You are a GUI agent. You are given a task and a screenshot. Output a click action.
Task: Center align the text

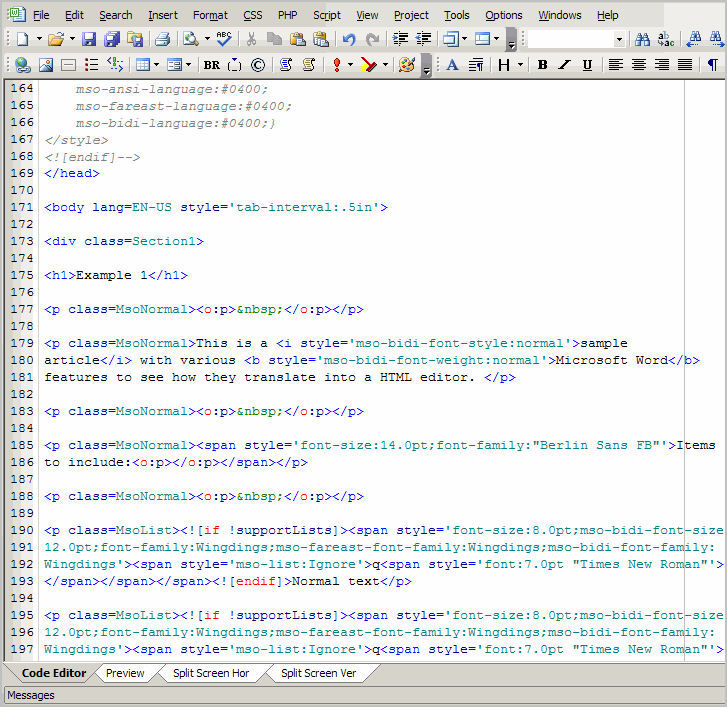click(x=639, y=65)
